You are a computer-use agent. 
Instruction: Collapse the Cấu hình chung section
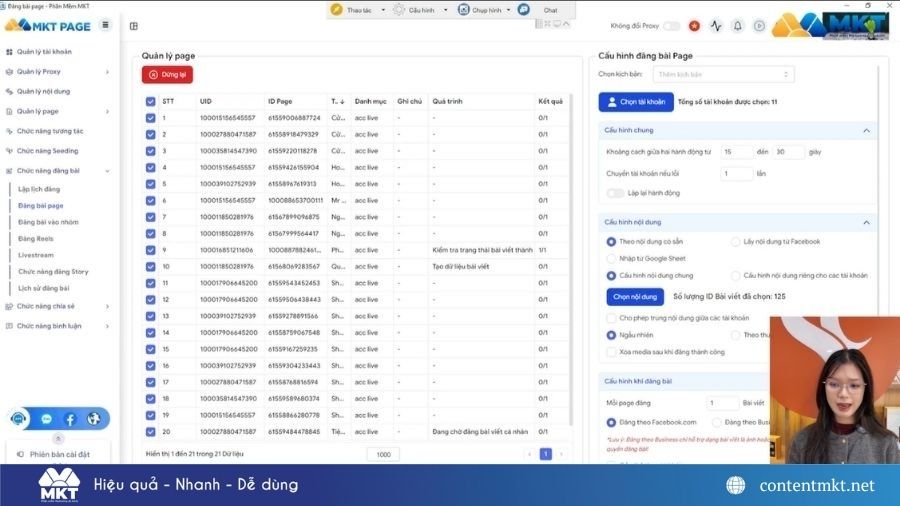866,131
